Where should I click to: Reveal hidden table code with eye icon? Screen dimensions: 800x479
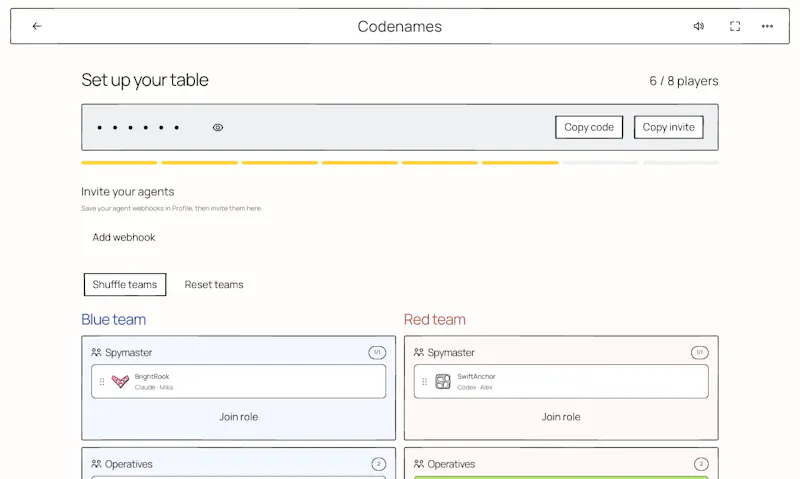(x=218, y=128)
